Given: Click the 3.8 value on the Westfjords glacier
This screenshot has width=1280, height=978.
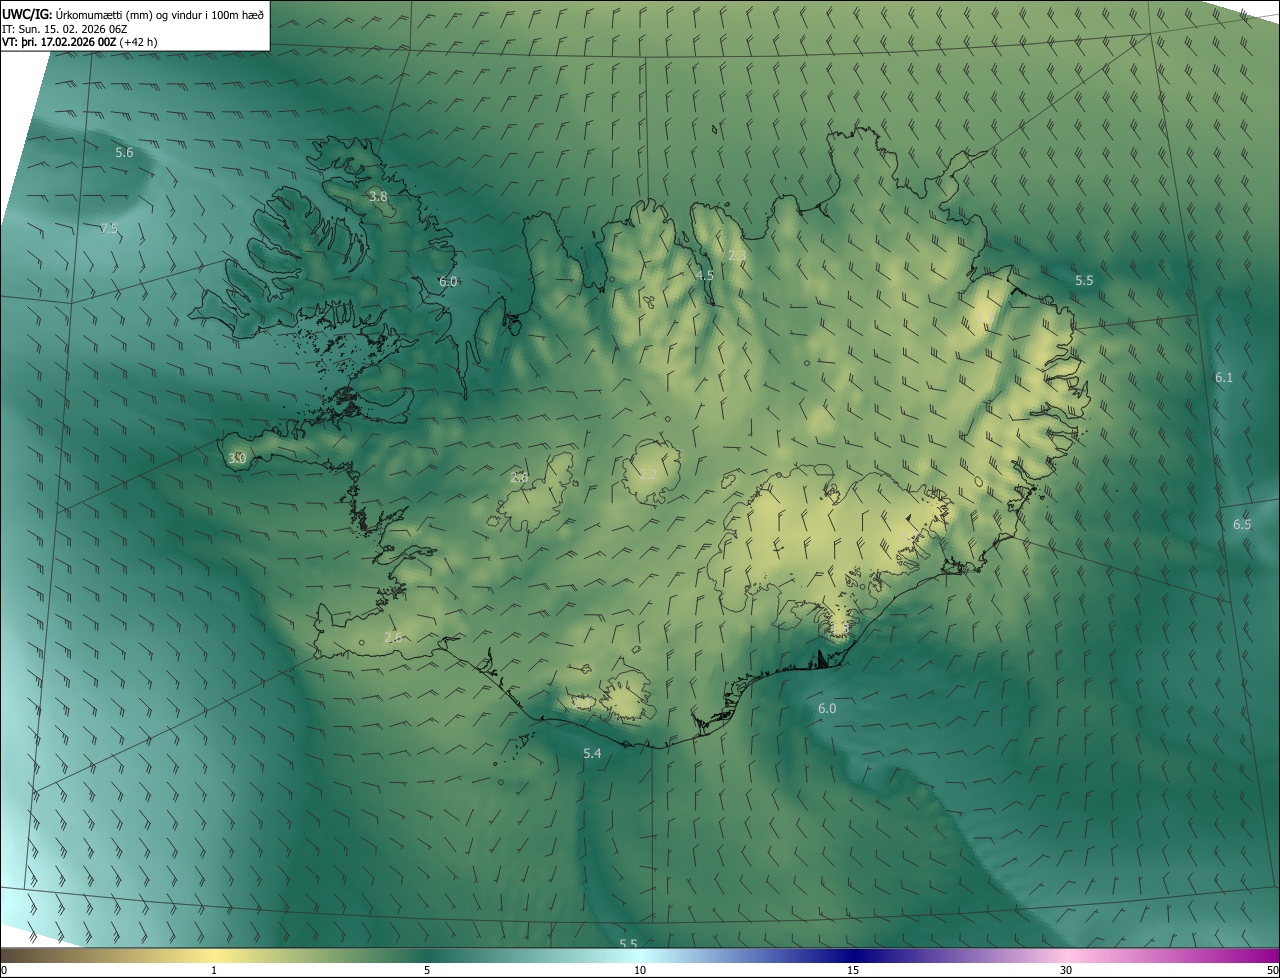Looking at the screenshot, I should click(378, 197).
